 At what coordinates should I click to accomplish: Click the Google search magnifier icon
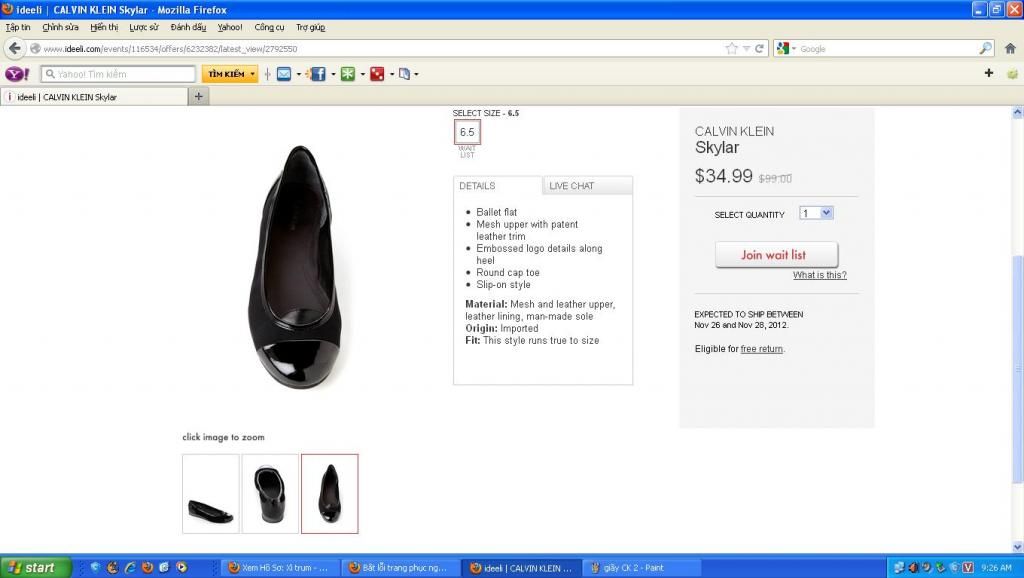985,48
